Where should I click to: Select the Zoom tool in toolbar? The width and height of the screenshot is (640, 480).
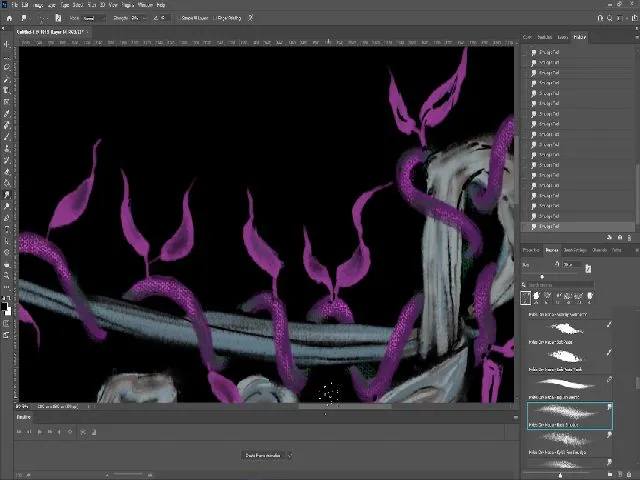[x=7, y=276]
